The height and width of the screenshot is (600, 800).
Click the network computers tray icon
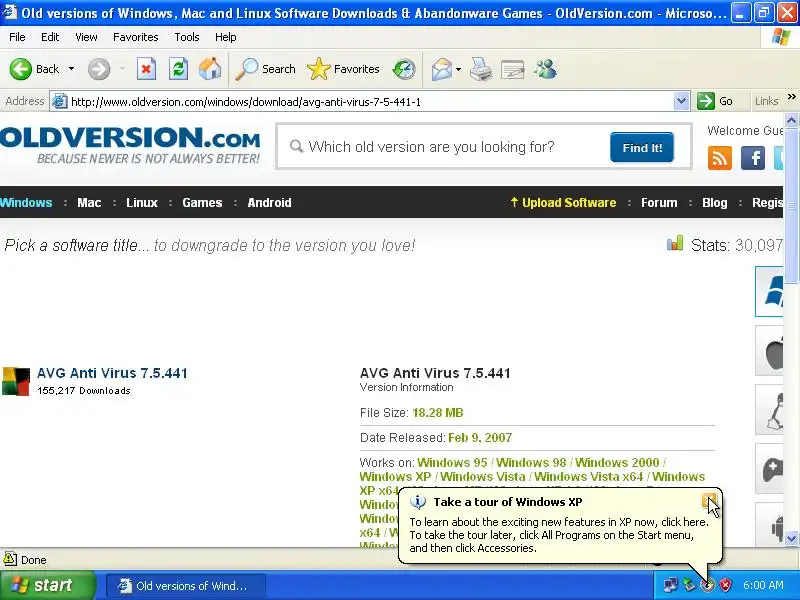pyautogui.click(x=670, y=585)
